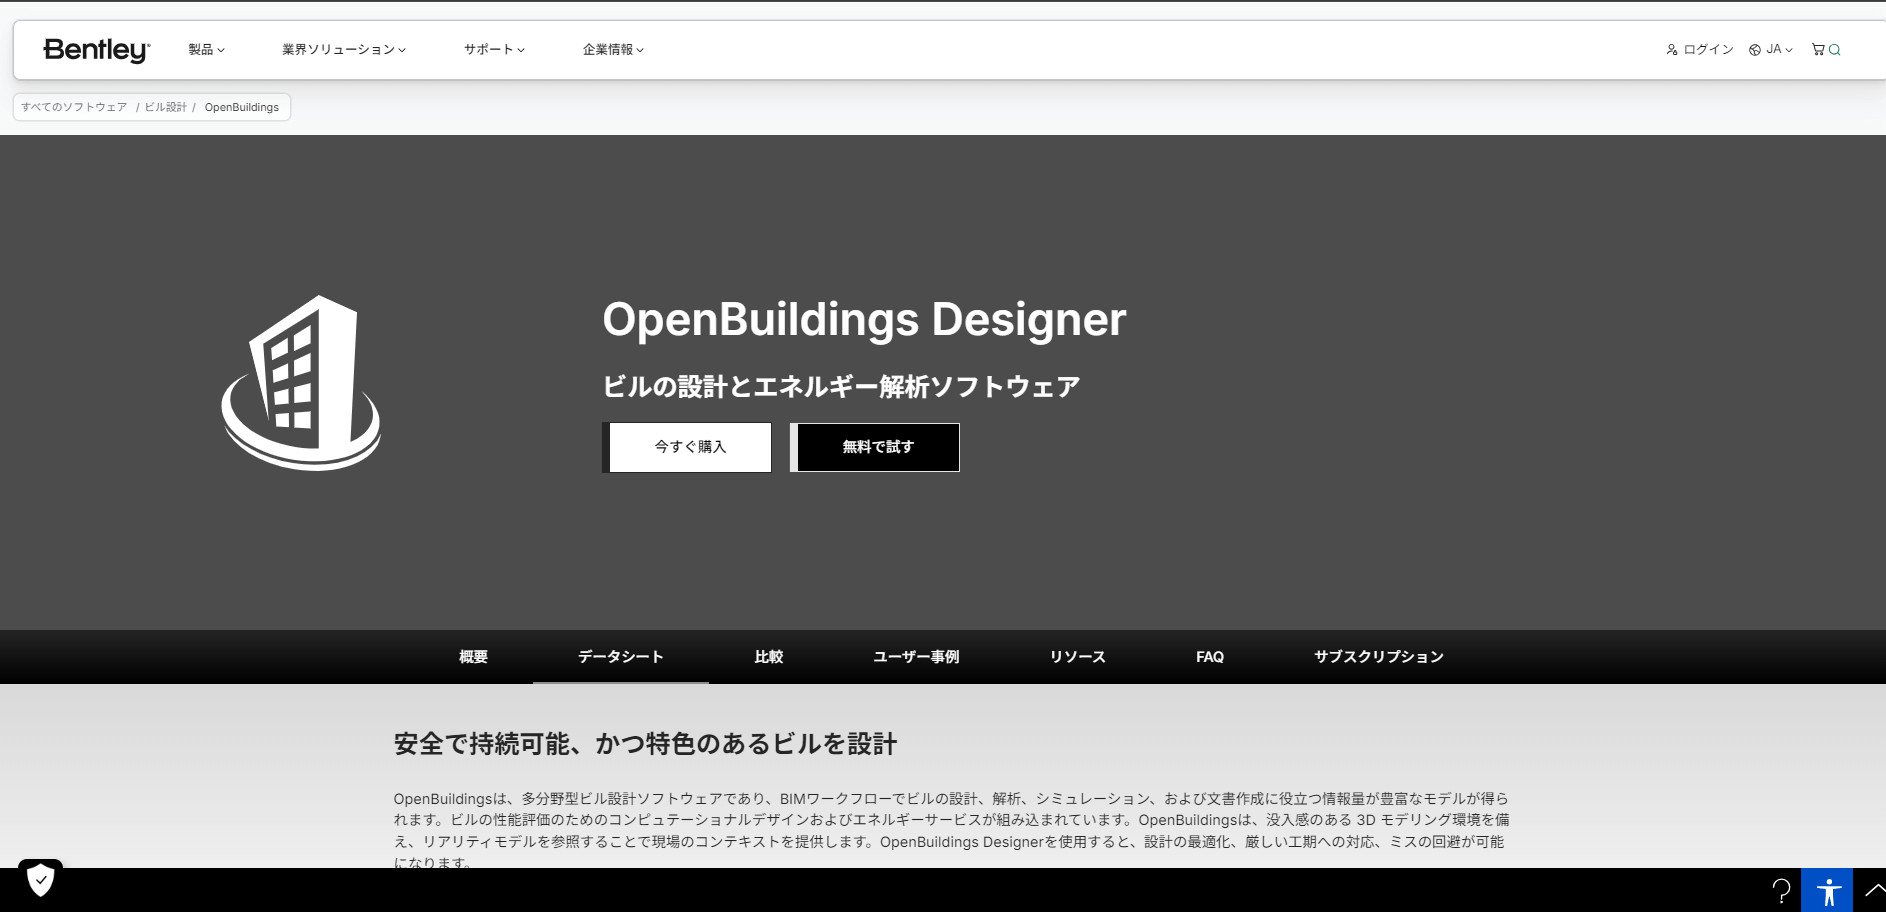The height and width of the screenshot is (912, 1886).
Task: Switch to the 概要 tab
Action: [473, 657]
